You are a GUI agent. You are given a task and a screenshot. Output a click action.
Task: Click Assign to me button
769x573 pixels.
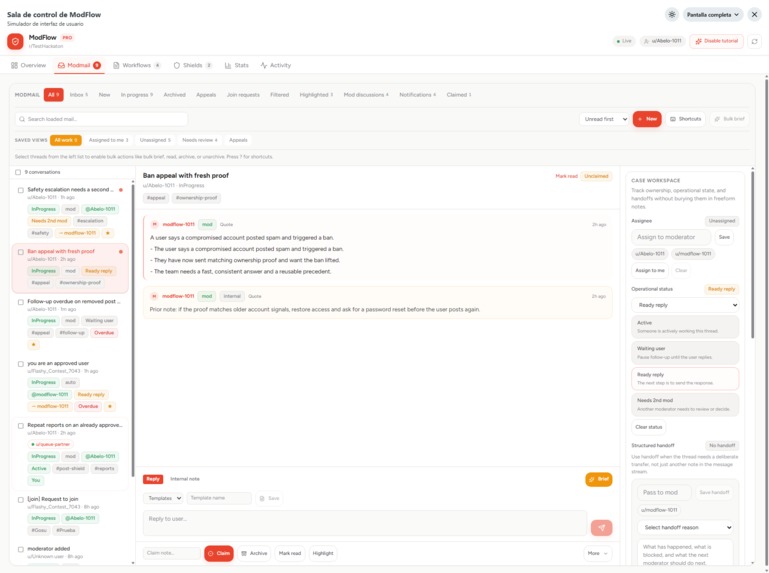pyautogui.click(x=650, y=270)
